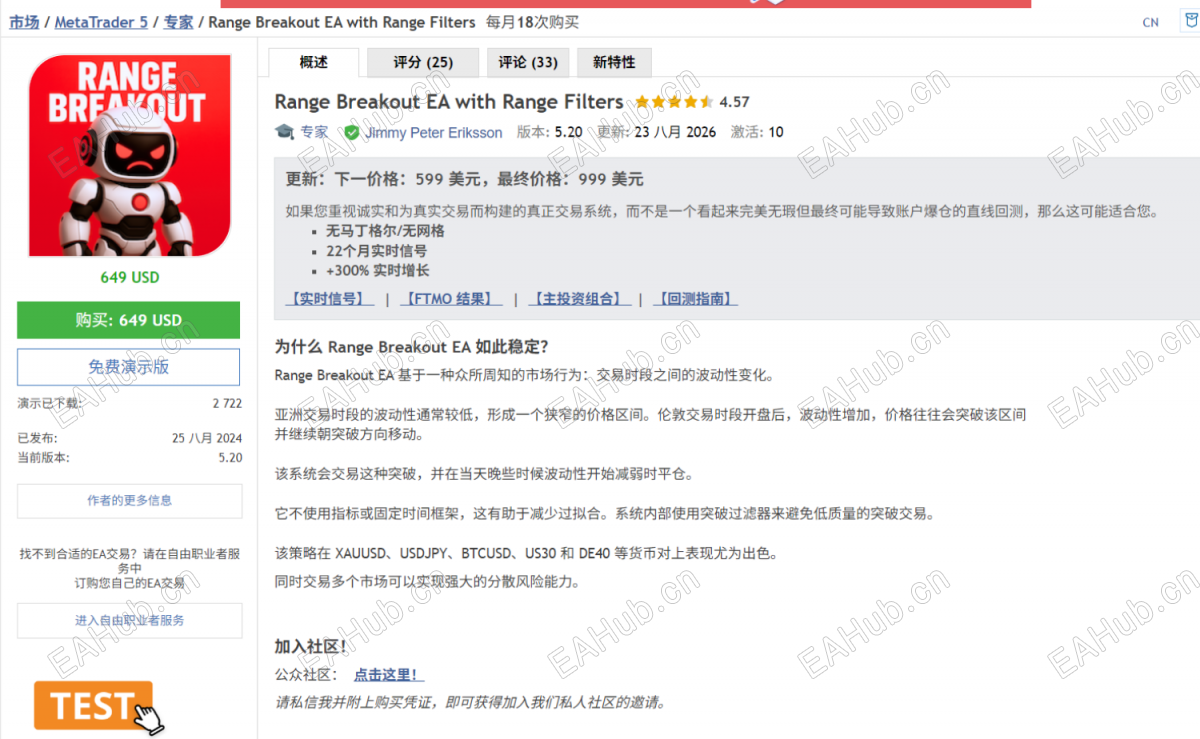Open 作者的更多信息 button
Viewport: 1200px width, 739px height.
pyautogui.click(x=129, y=501)
